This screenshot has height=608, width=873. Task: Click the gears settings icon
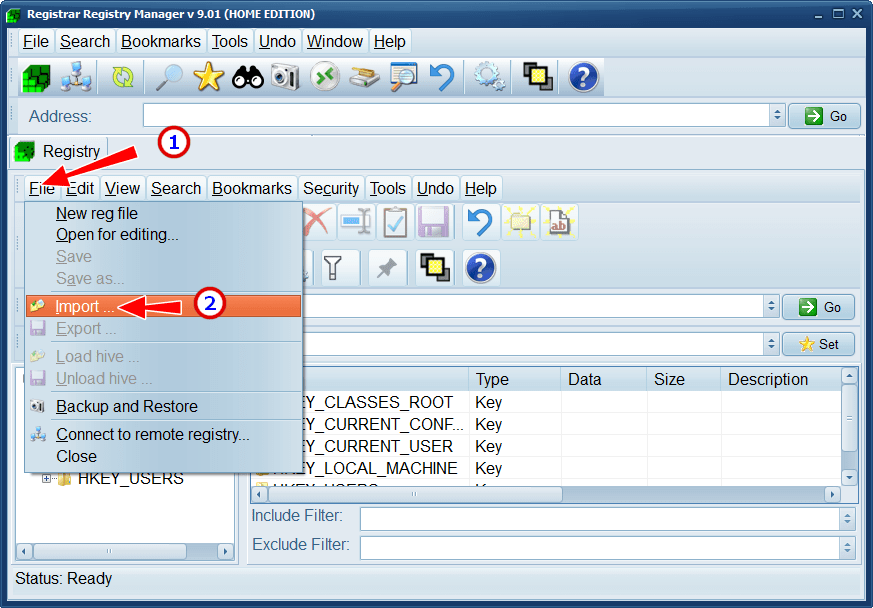(489, 78)
